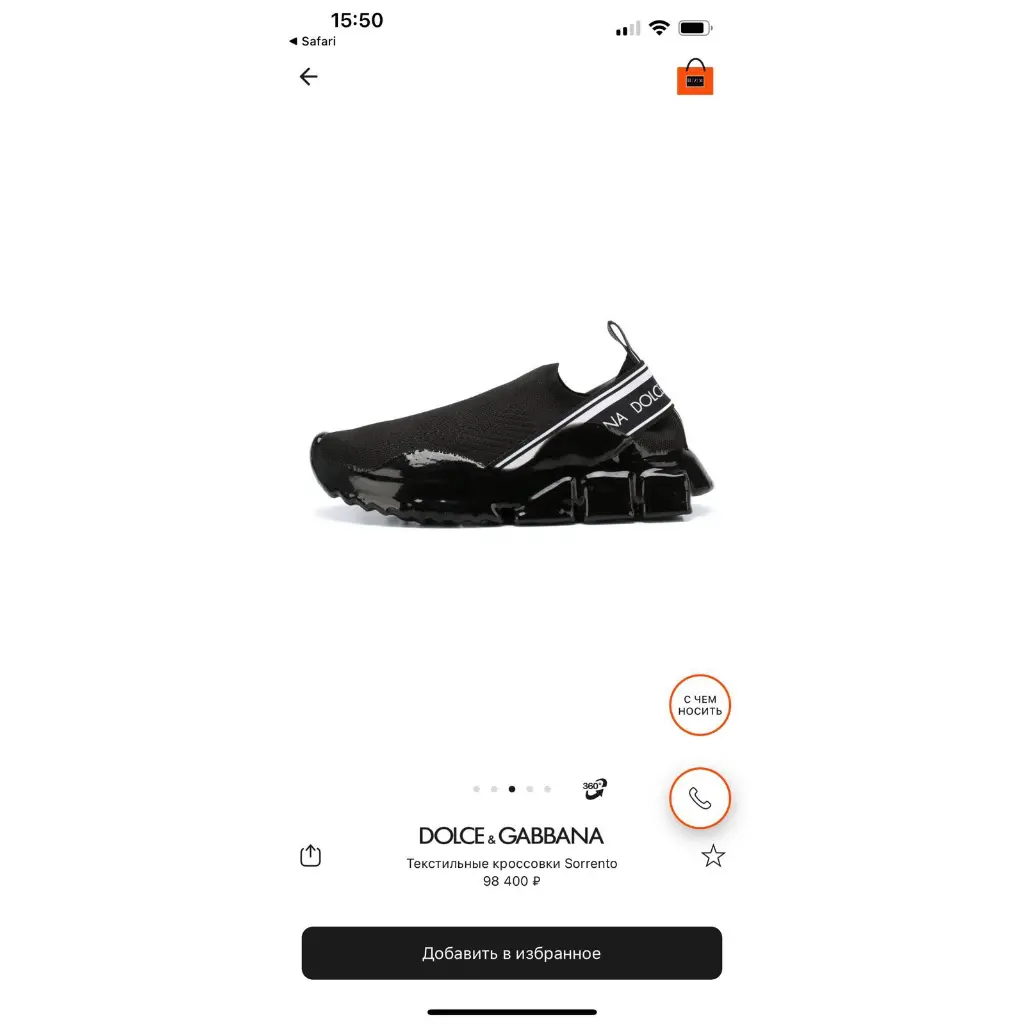Tap the Wi-Fi status icon
This screenshot has width=1024, height=1024.
[x=659, y=28]
